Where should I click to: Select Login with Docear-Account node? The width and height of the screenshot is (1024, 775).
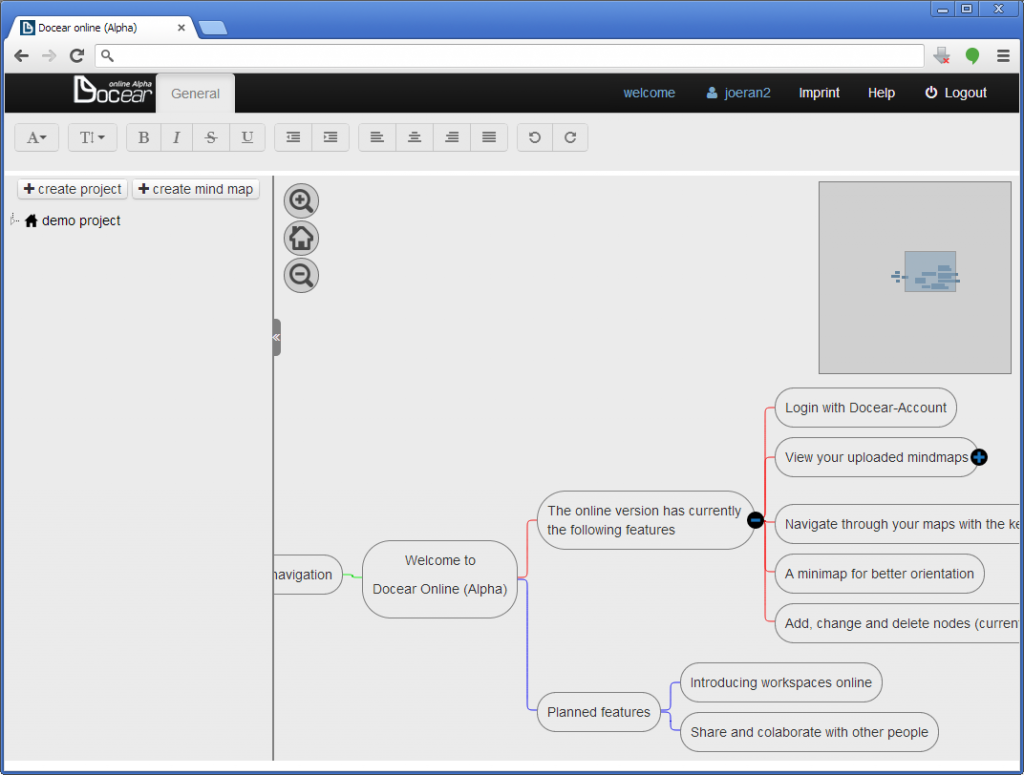click(865, 407)
